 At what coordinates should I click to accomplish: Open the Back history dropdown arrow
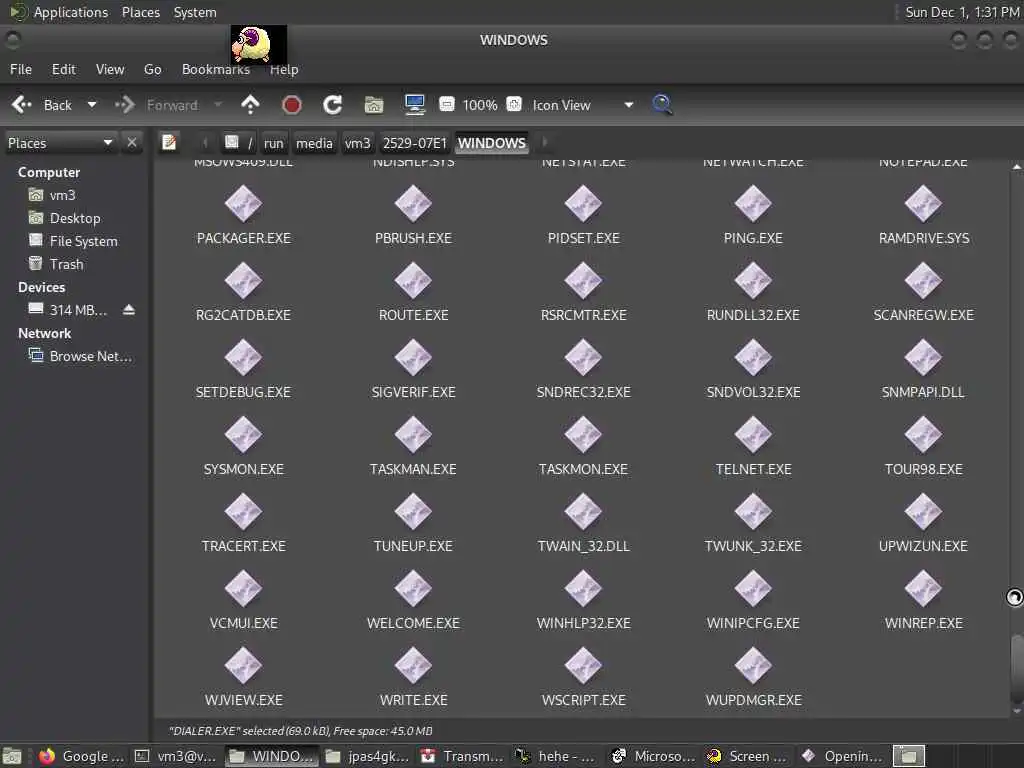pos(92,104)
